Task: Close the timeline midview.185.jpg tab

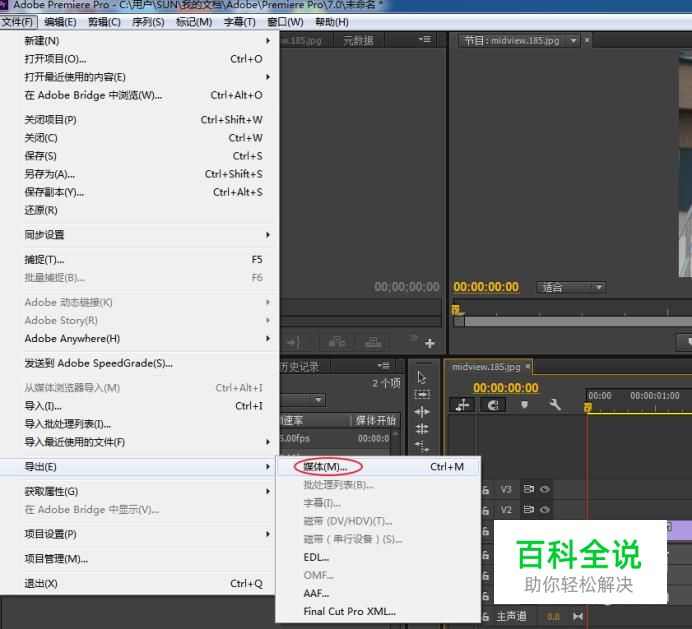Action: (527, 366)
